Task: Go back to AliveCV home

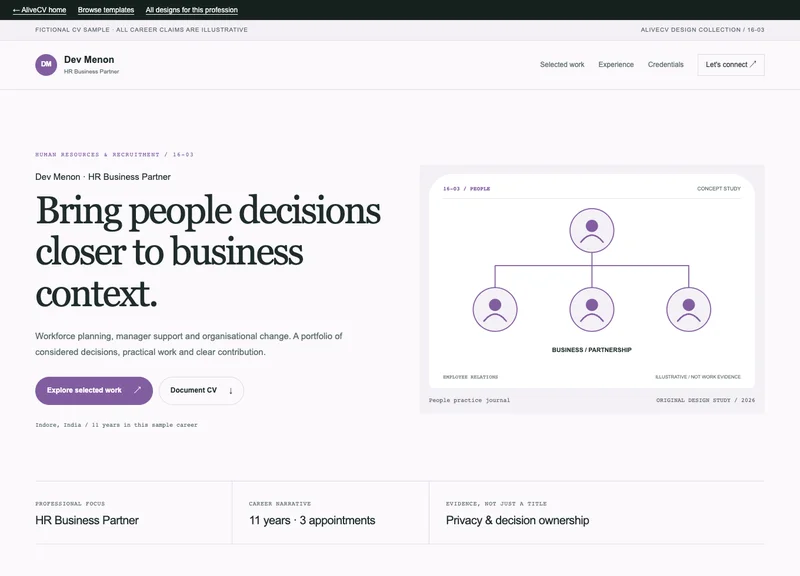Action: pyautogui.click(x=39, y=10)
